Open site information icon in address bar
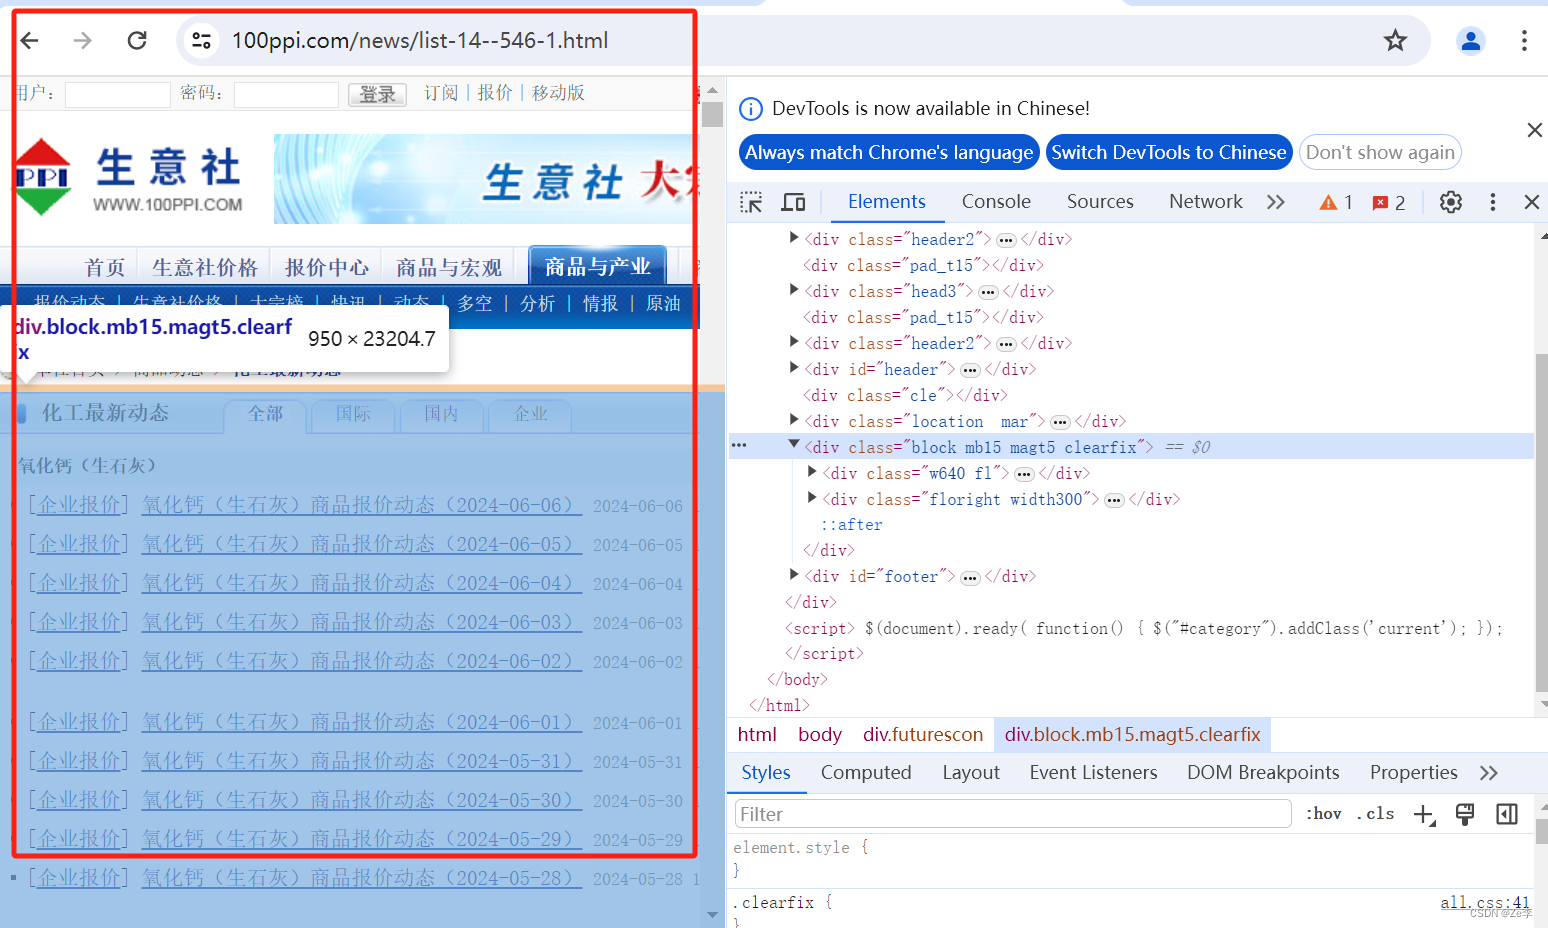1548x928 pixels. [201, 40]
